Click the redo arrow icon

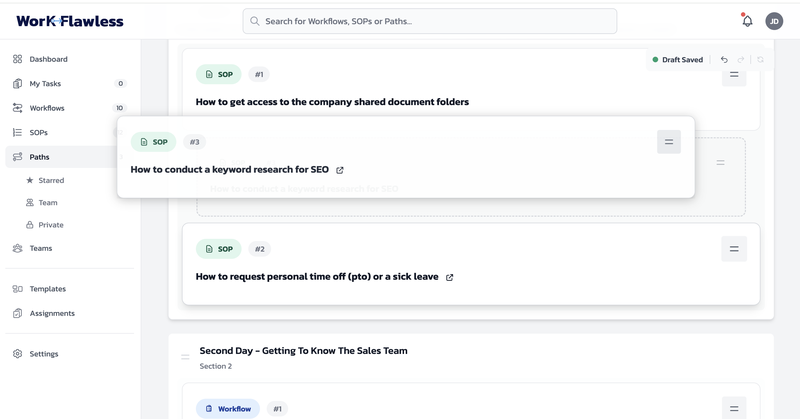coord(741,60)
